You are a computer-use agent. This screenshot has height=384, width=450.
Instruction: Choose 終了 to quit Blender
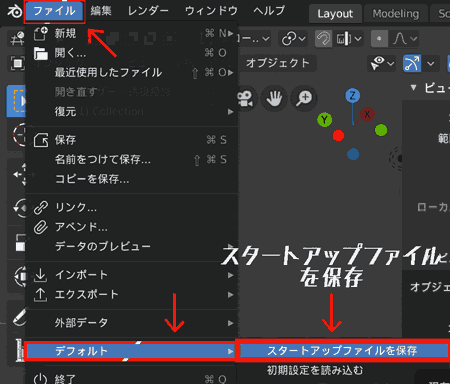pyautogui.click(x=132, y=379)
